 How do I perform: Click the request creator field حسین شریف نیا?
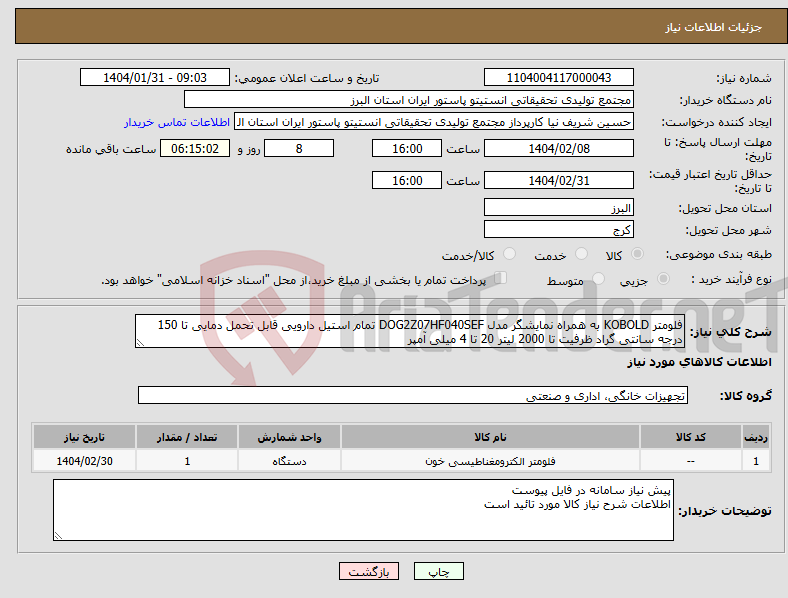[434, 122]
